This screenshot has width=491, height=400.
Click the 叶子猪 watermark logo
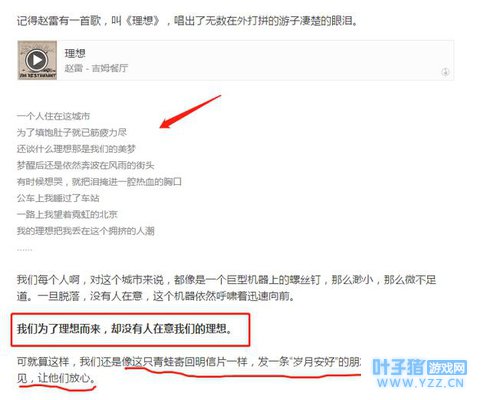tap(399, 367)
